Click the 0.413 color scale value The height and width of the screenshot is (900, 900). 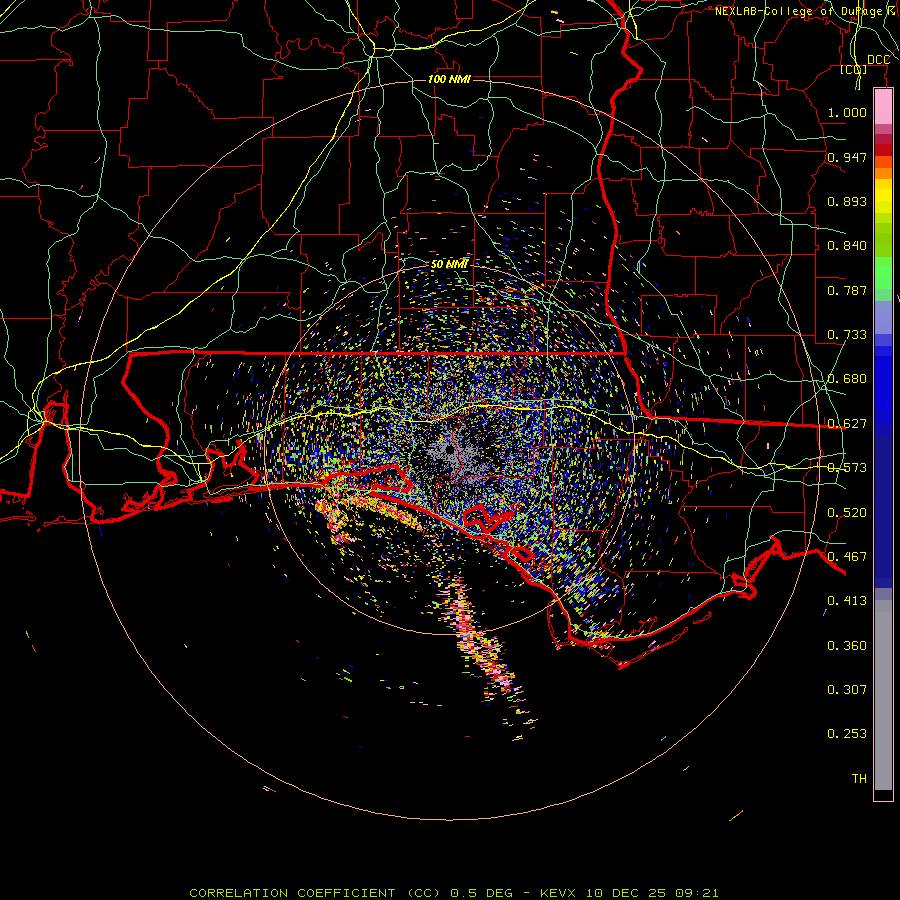point(847,601)
